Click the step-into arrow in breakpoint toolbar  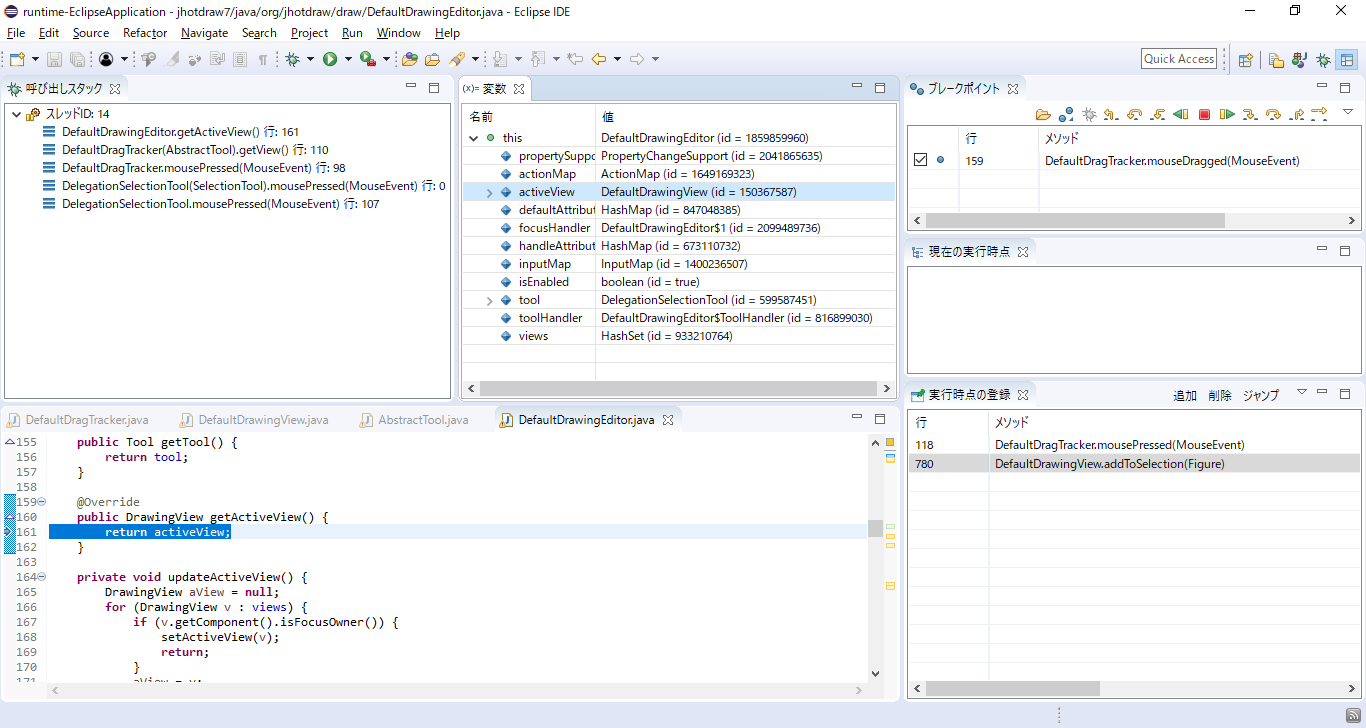pos(1250,114)
